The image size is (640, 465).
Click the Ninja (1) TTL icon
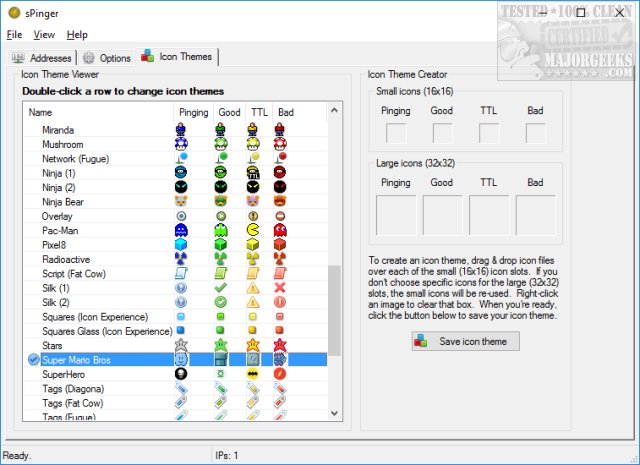click(x=253, y=172)
